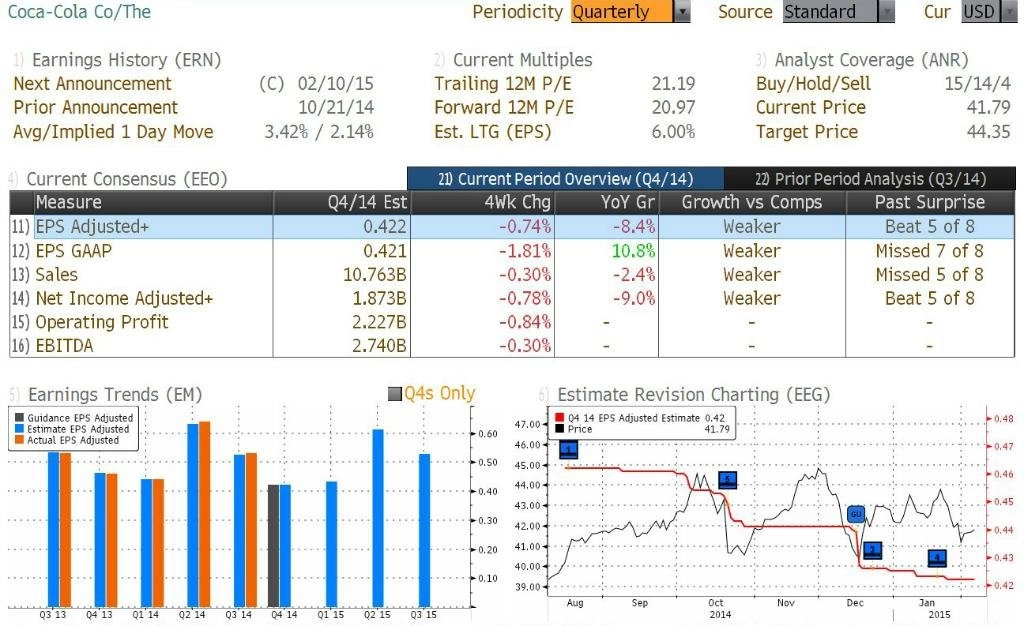Select the EBITDA row
1024x626 pixels.
pyautogui.click(x=512, y=345)
